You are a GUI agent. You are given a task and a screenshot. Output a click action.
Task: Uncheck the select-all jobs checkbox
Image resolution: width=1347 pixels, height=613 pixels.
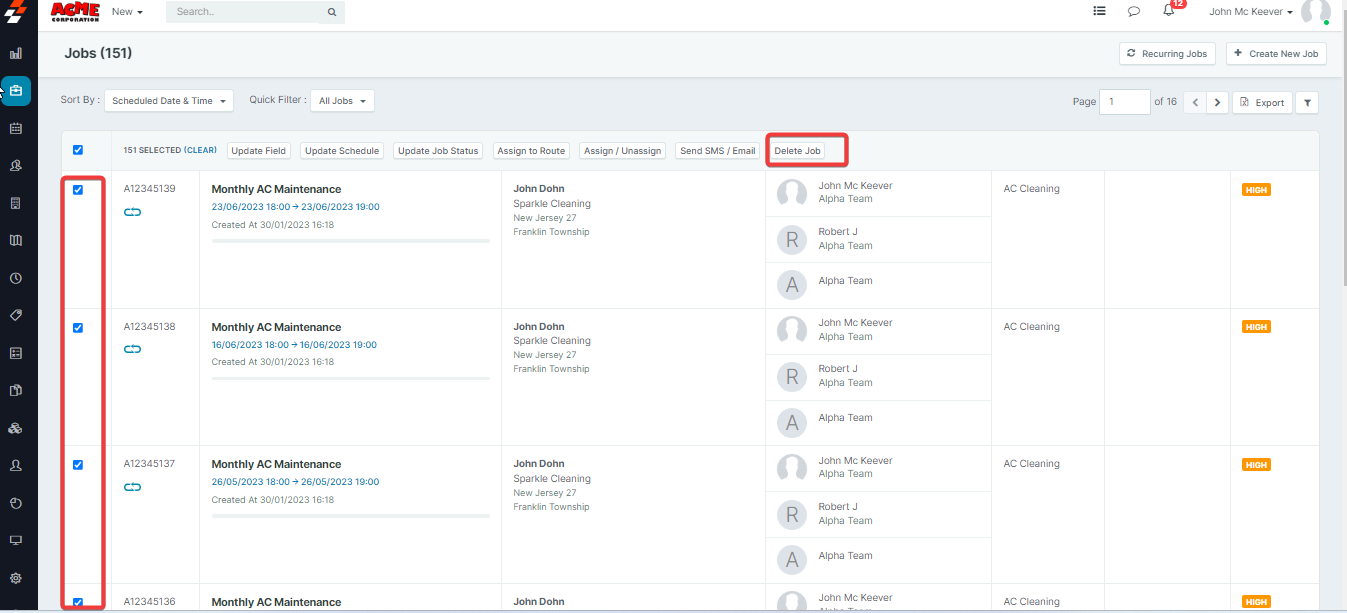pos(78,150)
